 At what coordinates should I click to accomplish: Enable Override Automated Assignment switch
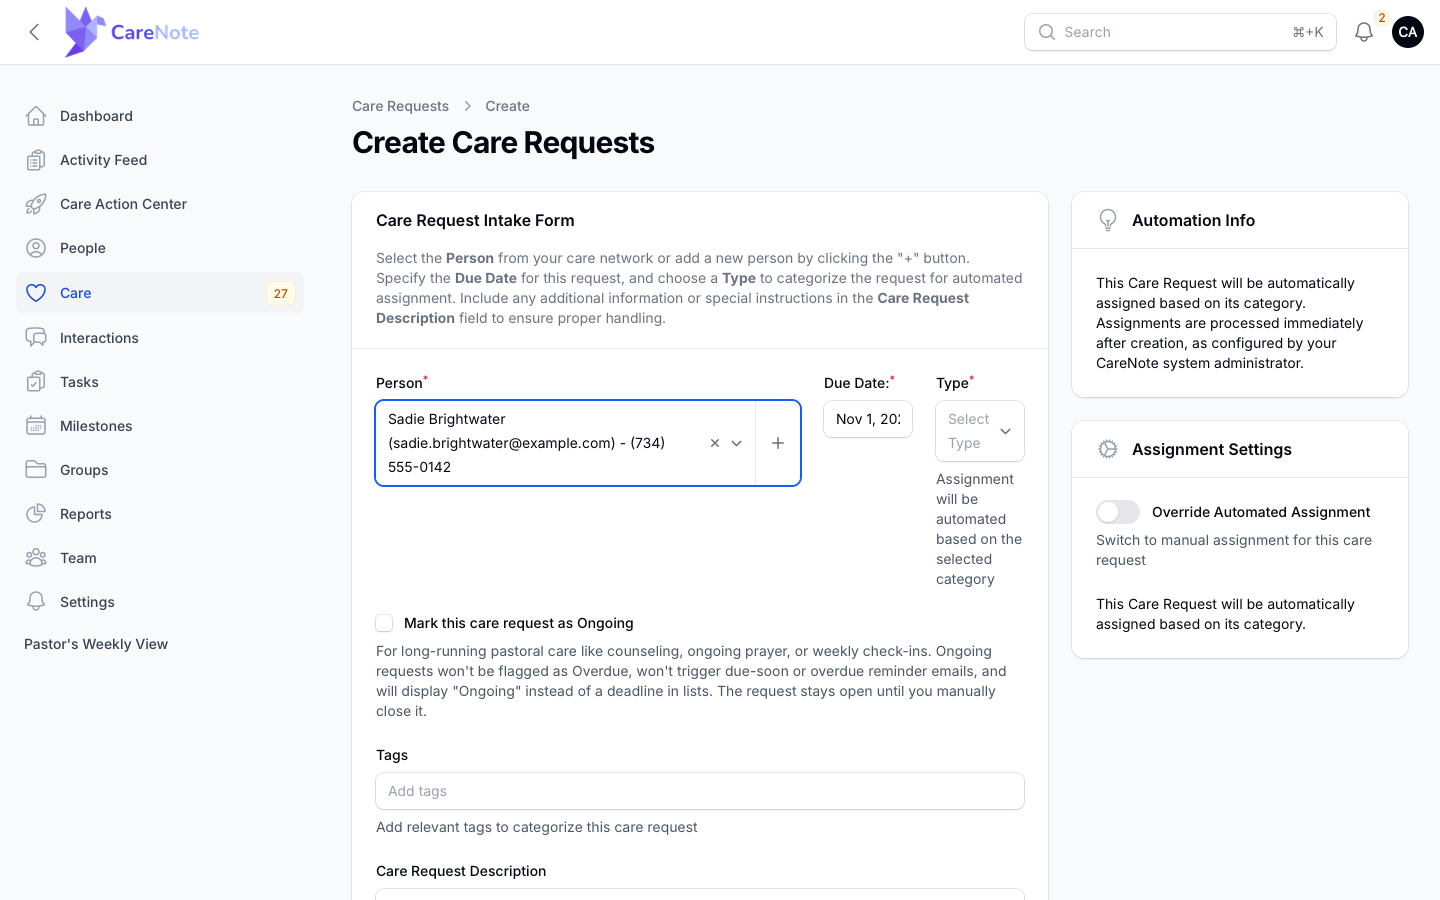1118,512
